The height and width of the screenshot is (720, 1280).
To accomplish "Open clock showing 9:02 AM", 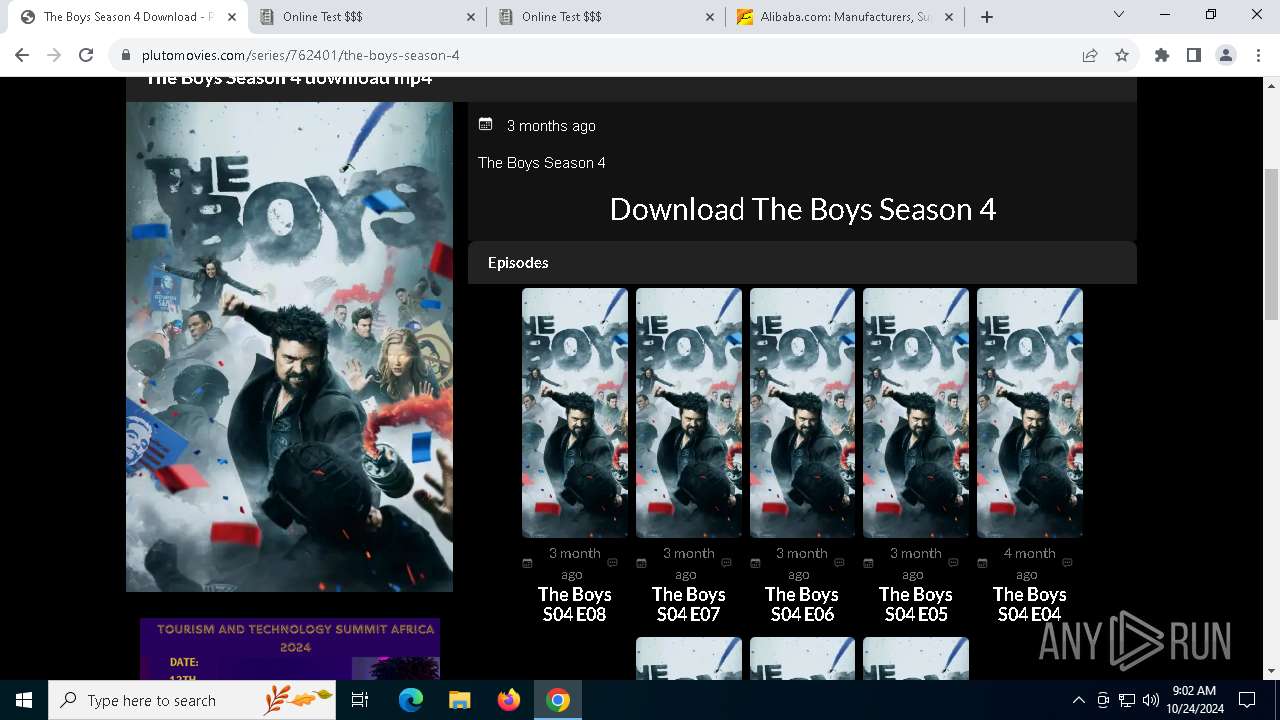I will [1194, 700].
